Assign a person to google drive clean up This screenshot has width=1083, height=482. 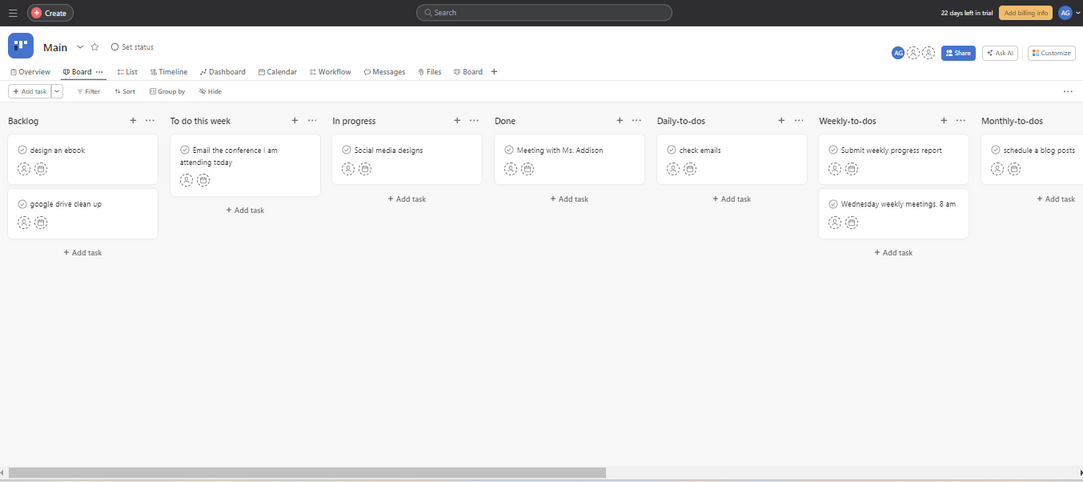coord(24,222)
